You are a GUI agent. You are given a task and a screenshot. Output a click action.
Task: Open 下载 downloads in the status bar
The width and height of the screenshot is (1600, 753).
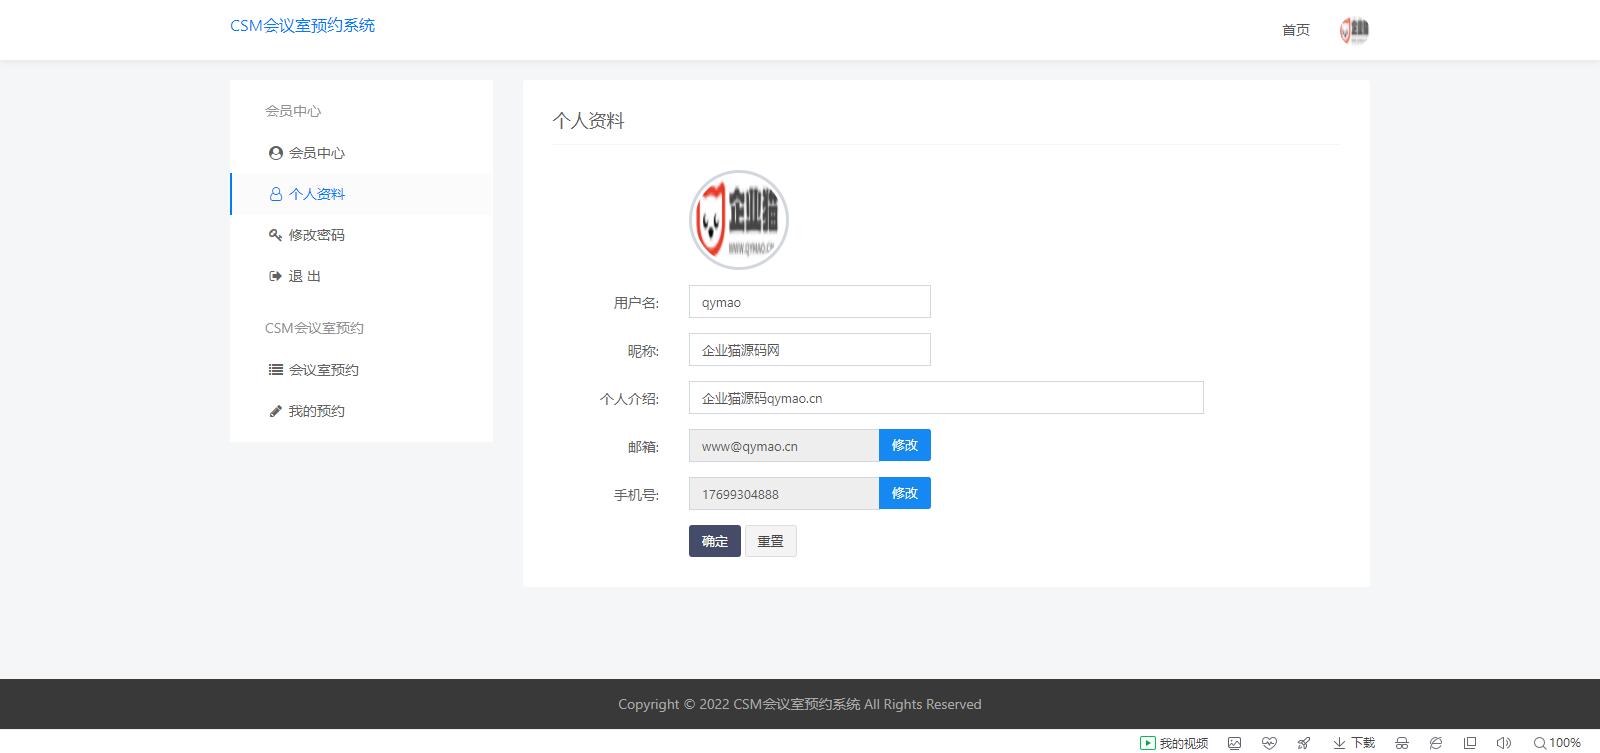pos(1354,743)
